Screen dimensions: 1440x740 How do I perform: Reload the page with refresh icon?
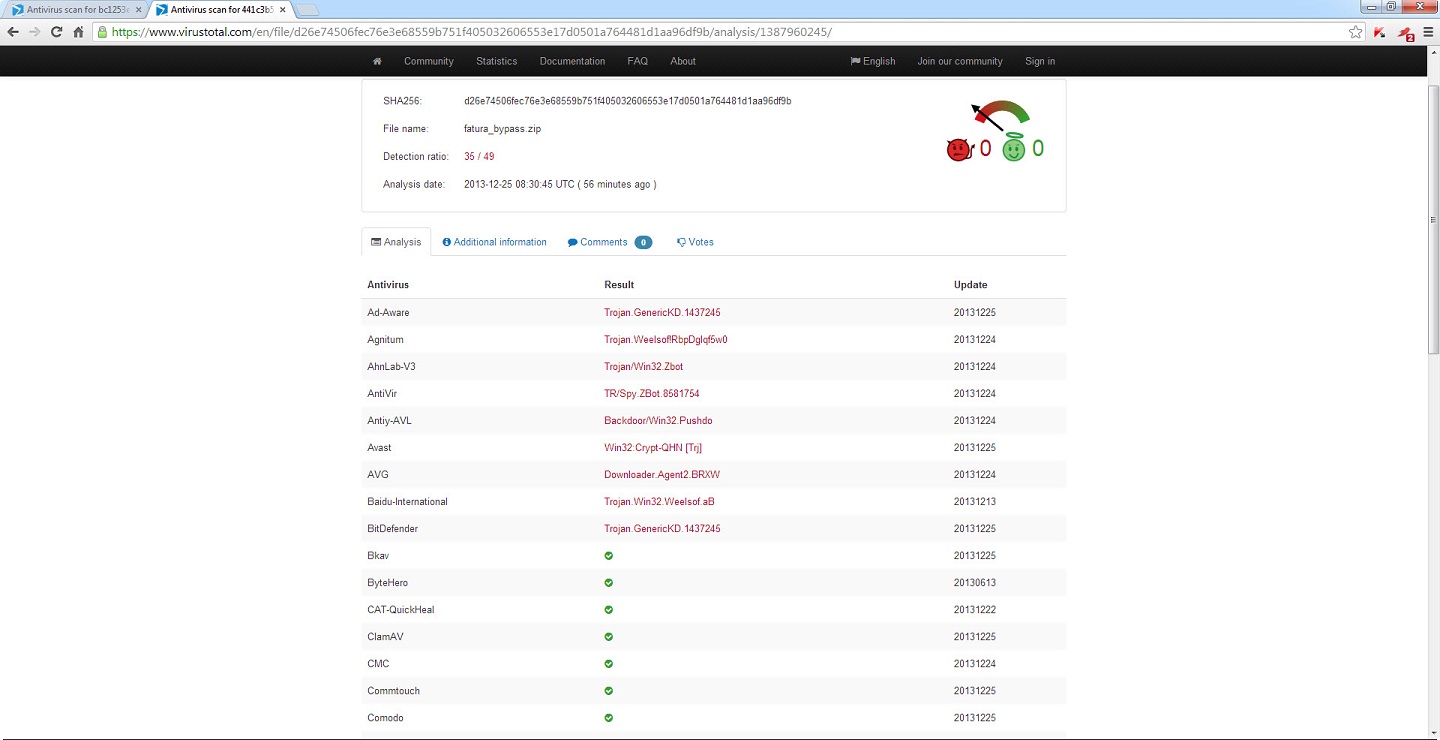57,32
